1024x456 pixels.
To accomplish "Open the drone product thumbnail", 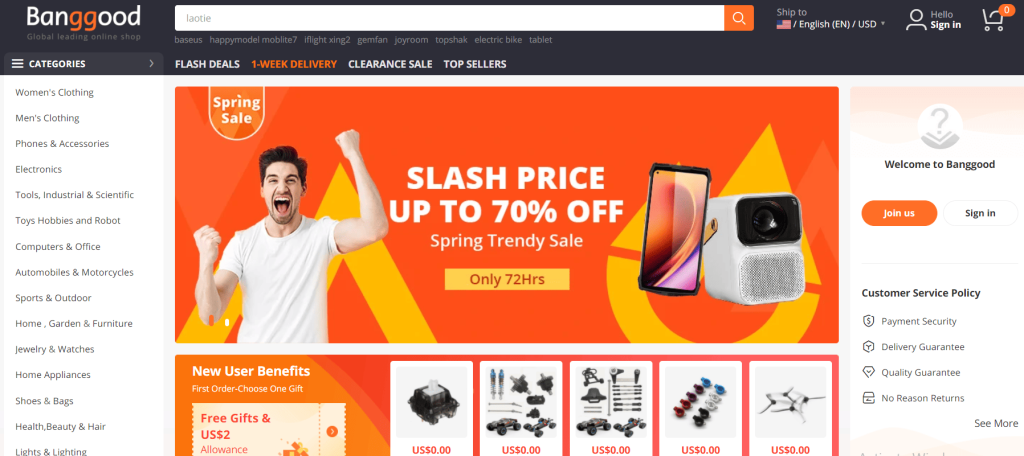I will [x=790, y=402].
